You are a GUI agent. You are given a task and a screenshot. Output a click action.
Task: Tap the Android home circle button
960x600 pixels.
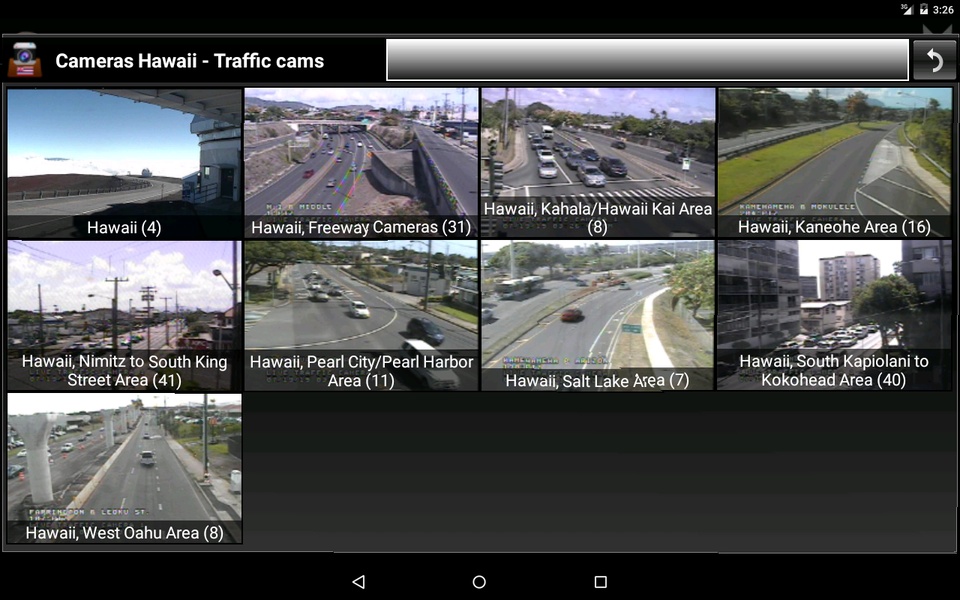[x=479, y=582]
